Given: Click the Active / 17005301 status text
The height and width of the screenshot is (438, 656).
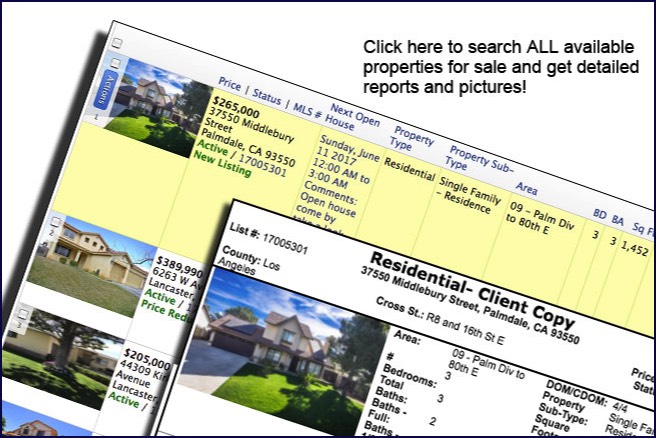Looking at the screenshot, I should click(242, 159).
